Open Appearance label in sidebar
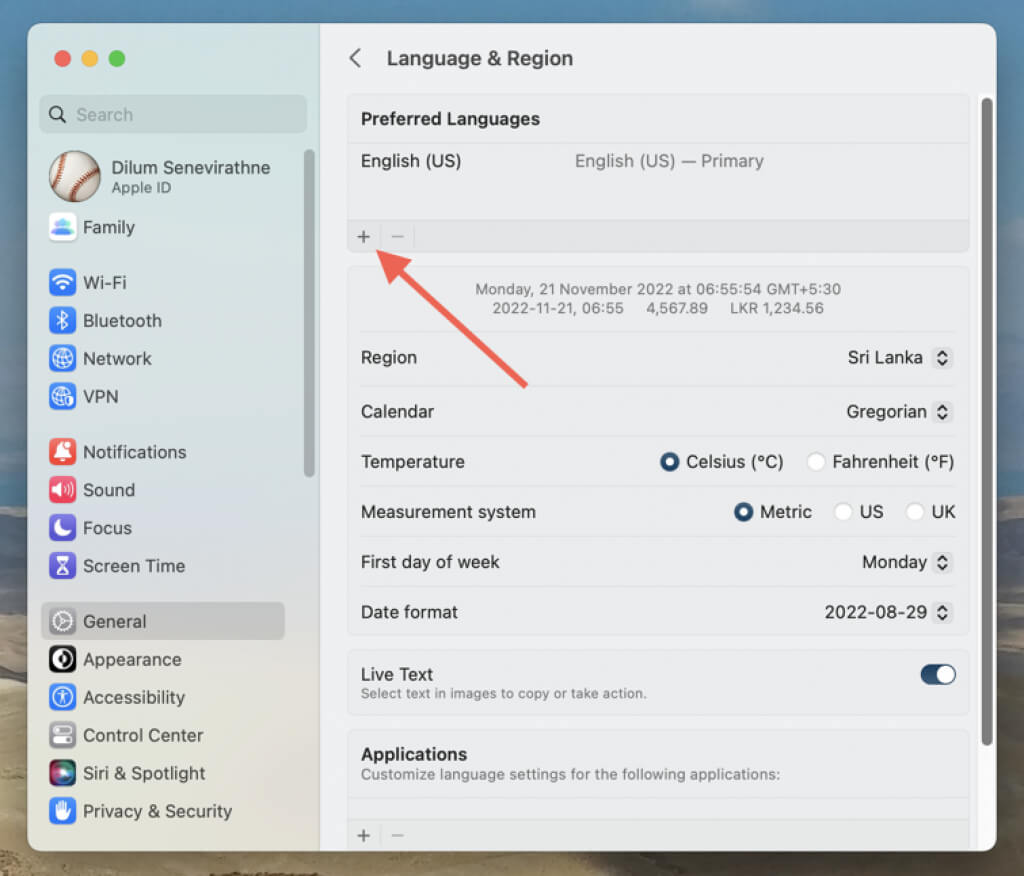The height and width of the screenshot is (876, 1024). click(132, 660)
